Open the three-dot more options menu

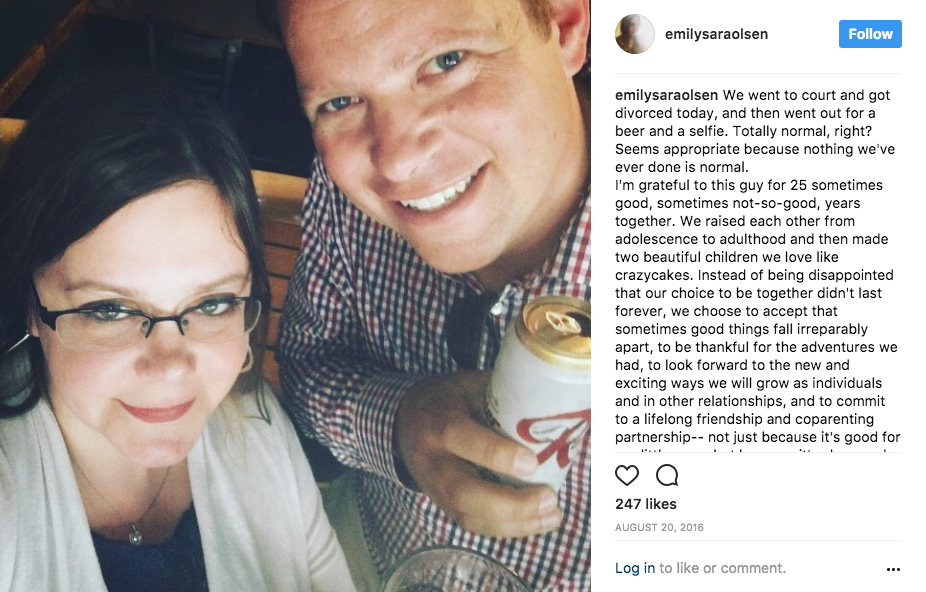[x=893, y=569]
